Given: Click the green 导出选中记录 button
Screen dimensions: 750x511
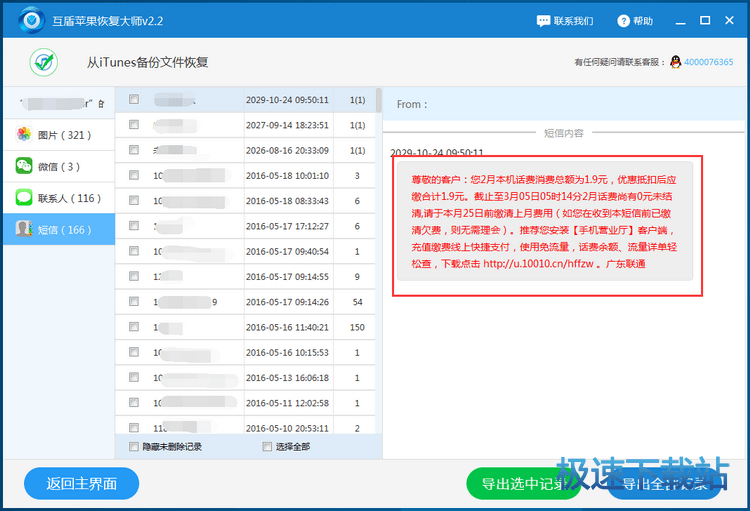Looking at the screenshot, I should 524,483.
